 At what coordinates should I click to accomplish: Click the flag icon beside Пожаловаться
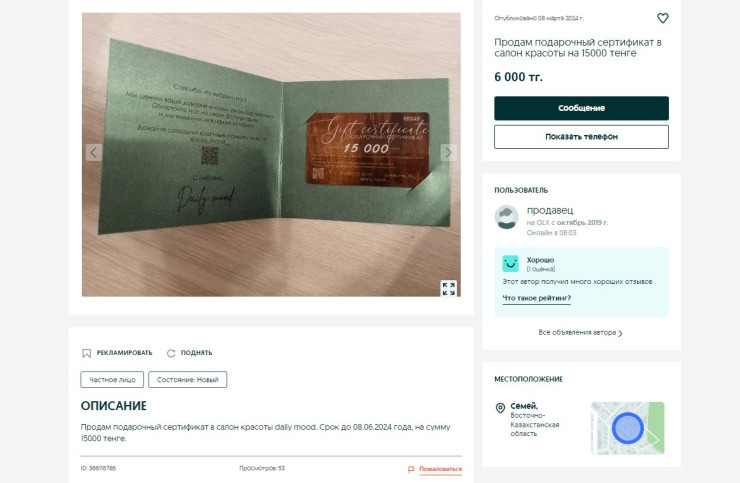411,469
